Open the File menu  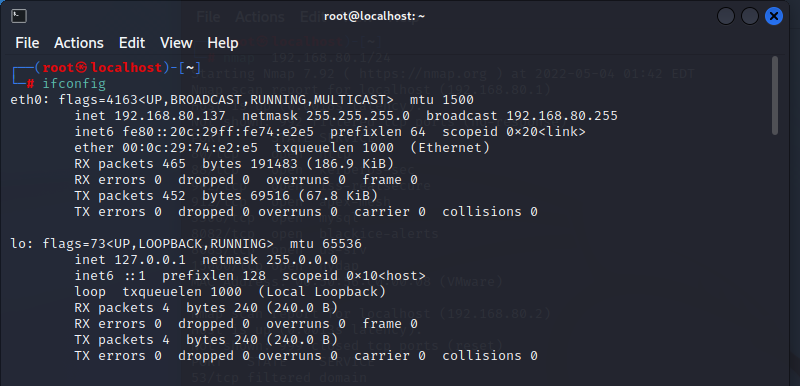(x=27, y=43)
